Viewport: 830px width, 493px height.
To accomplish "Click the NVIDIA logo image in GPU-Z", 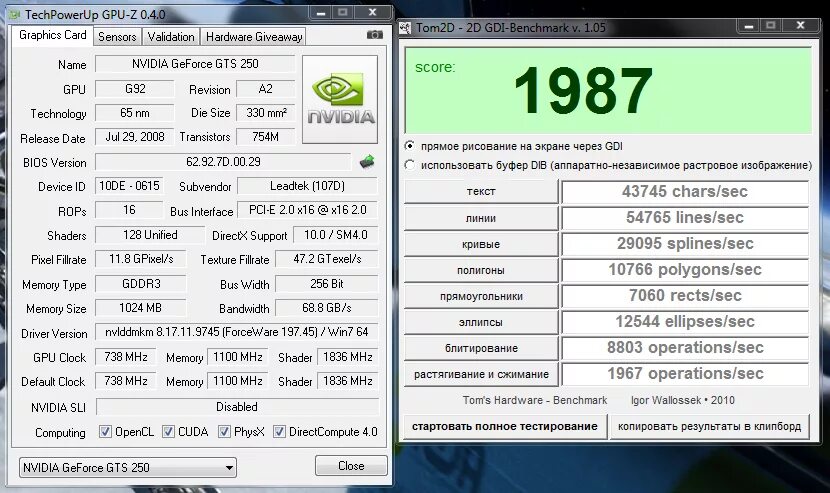I will point(340,100).
